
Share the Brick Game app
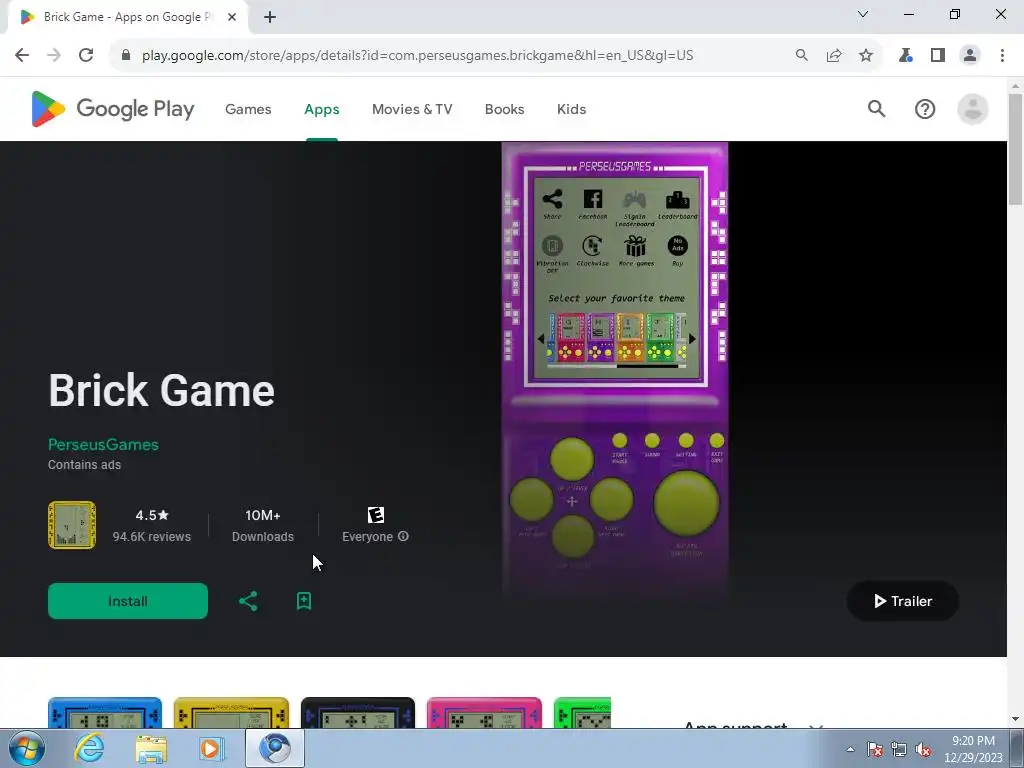pos(248,601)
